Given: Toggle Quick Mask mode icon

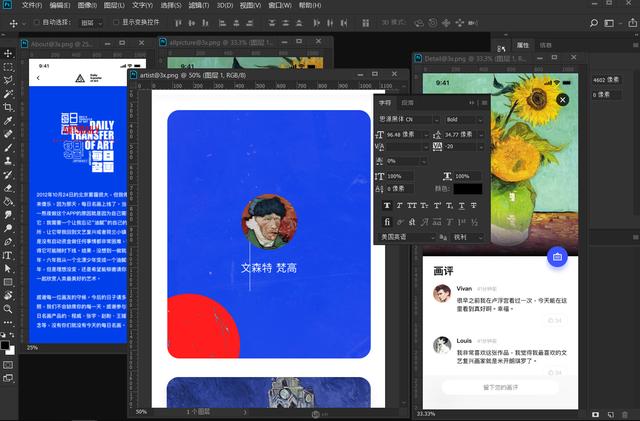Looking at the screenshot, I should (x=8, y=365).
